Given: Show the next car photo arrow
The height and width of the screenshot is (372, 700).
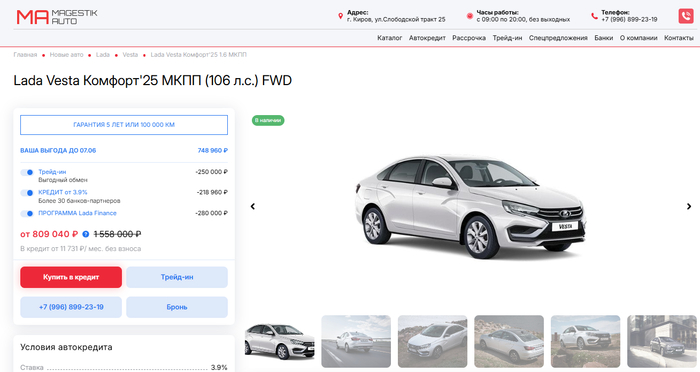Looking at the screenshot, I should 689,206.
